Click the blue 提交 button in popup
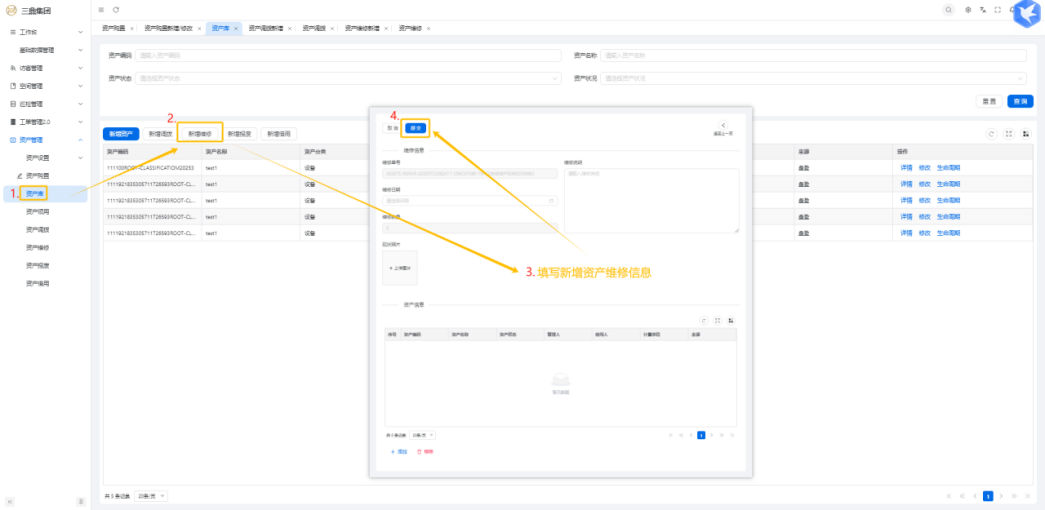The height and width of the screenshot is (510, 1045). tap(416, 128)
